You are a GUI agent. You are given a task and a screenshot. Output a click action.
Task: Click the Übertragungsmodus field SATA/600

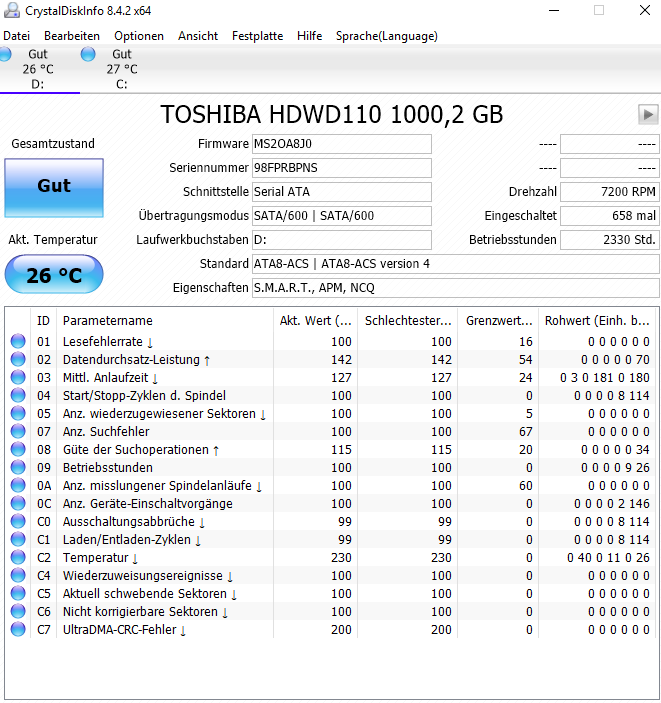tap(342, 216)
